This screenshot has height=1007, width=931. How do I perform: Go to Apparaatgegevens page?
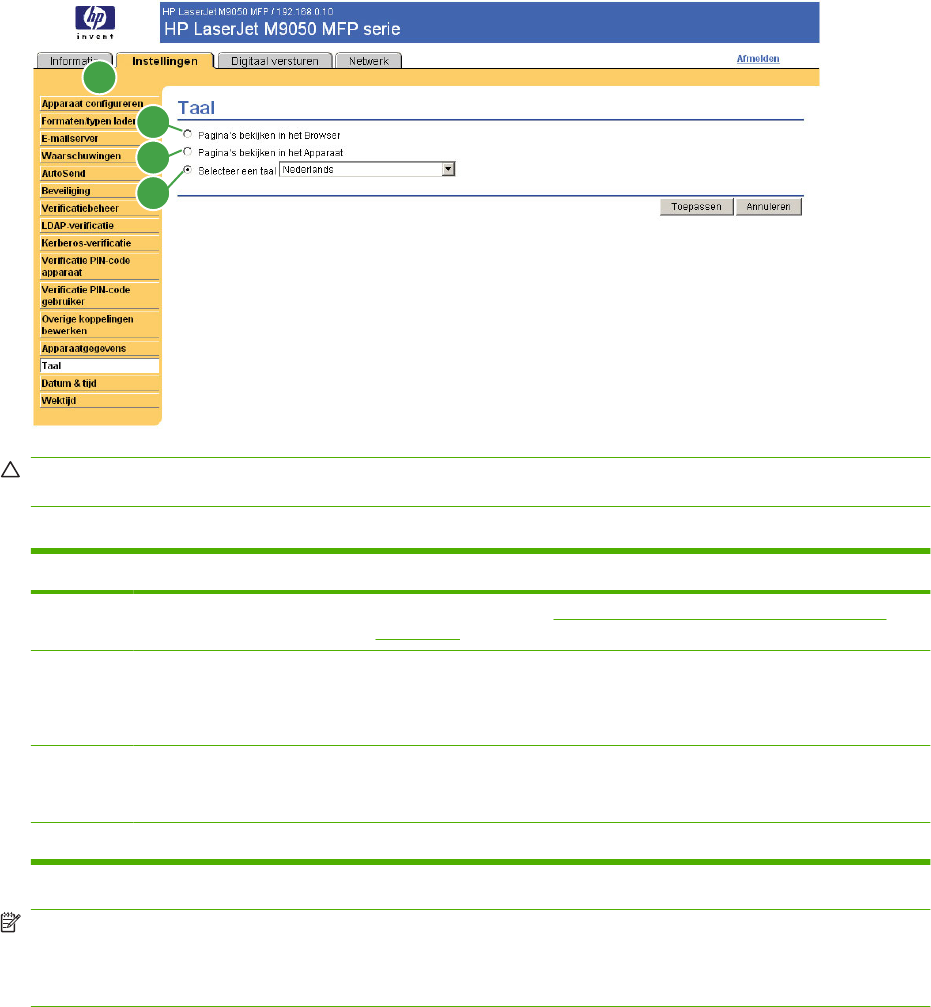99,348
